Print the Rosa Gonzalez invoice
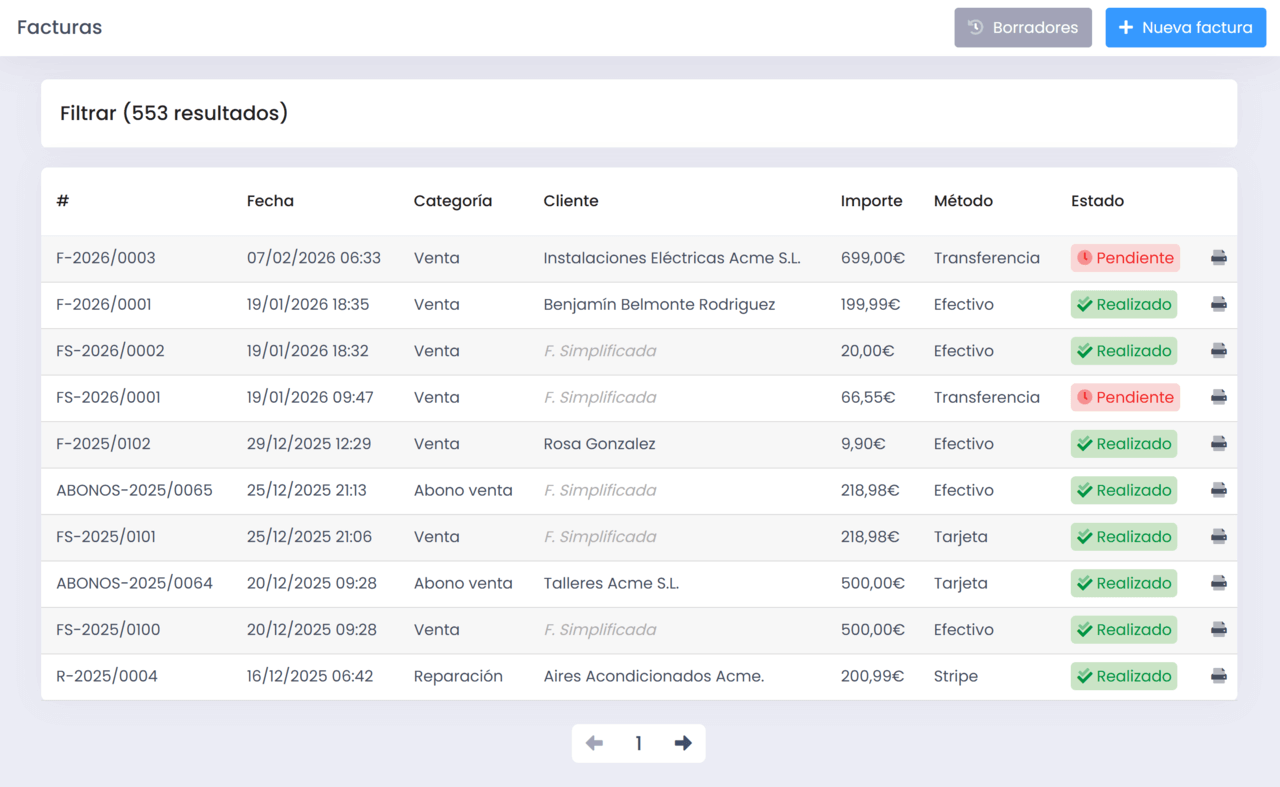 click(x=1218, y=444)
